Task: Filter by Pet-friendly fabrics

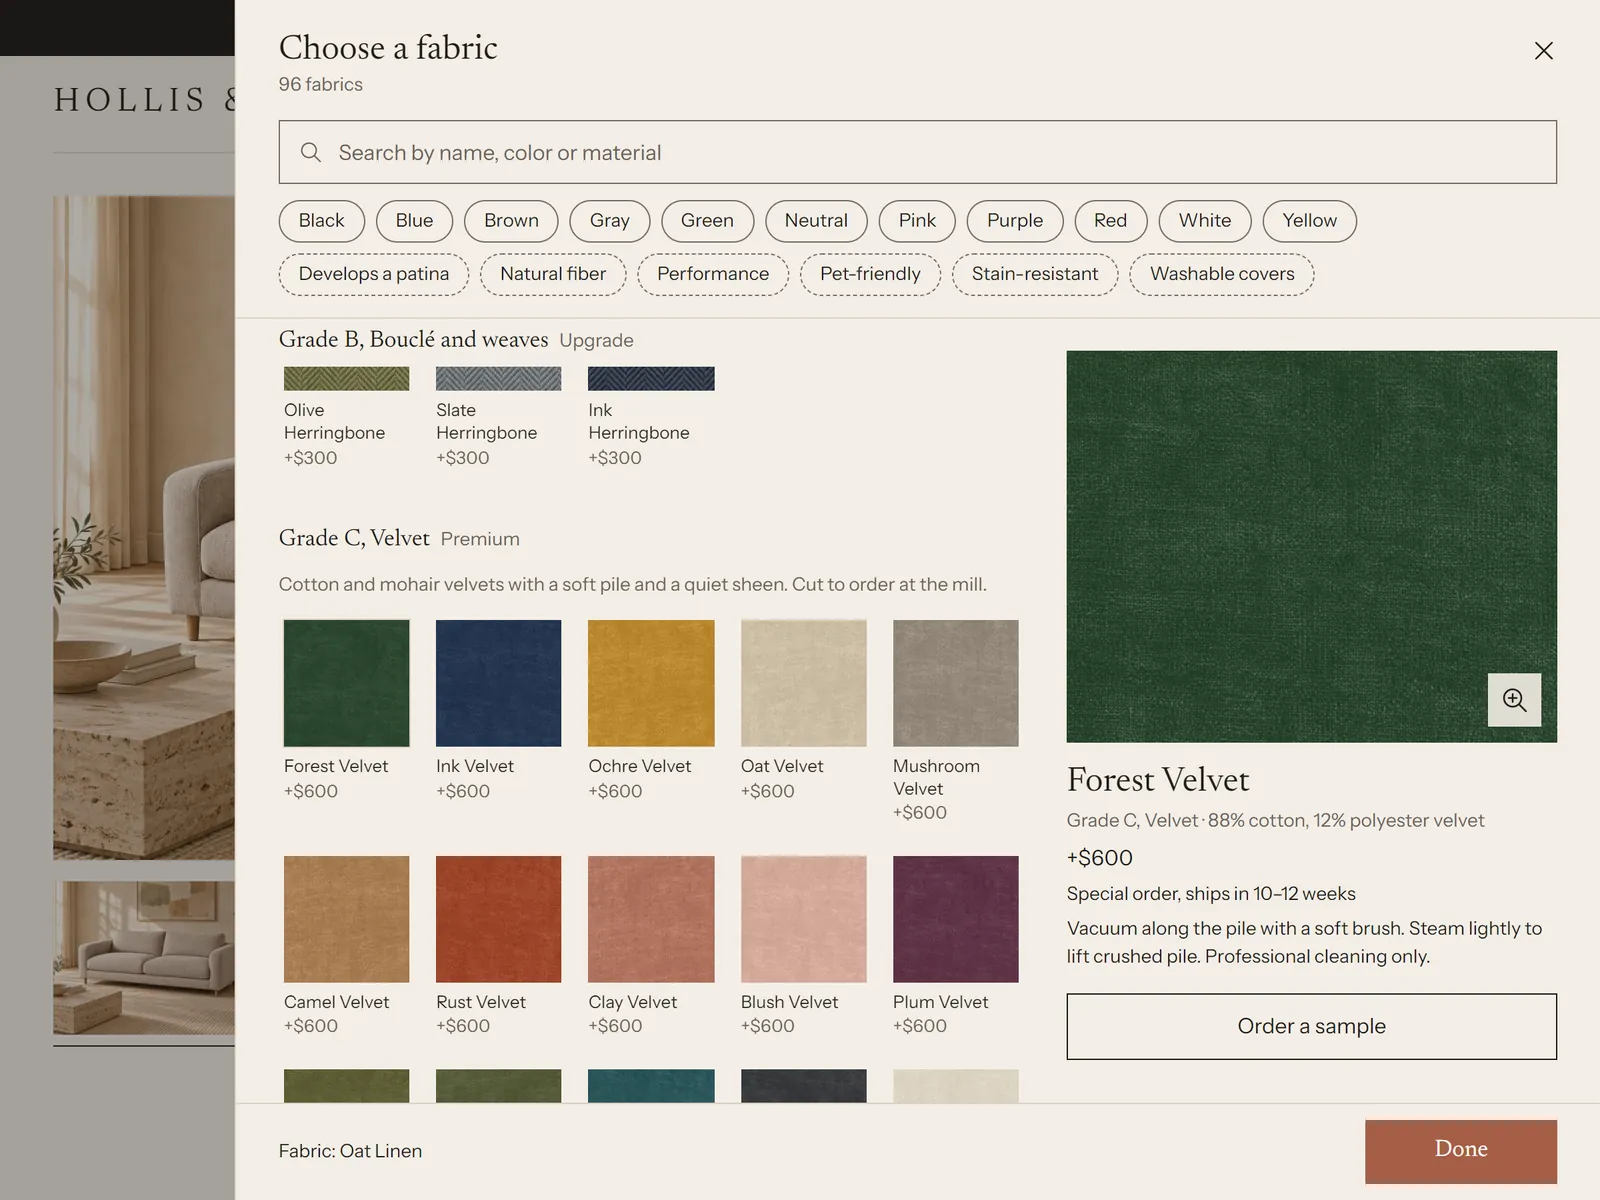Action: [870, 274]
